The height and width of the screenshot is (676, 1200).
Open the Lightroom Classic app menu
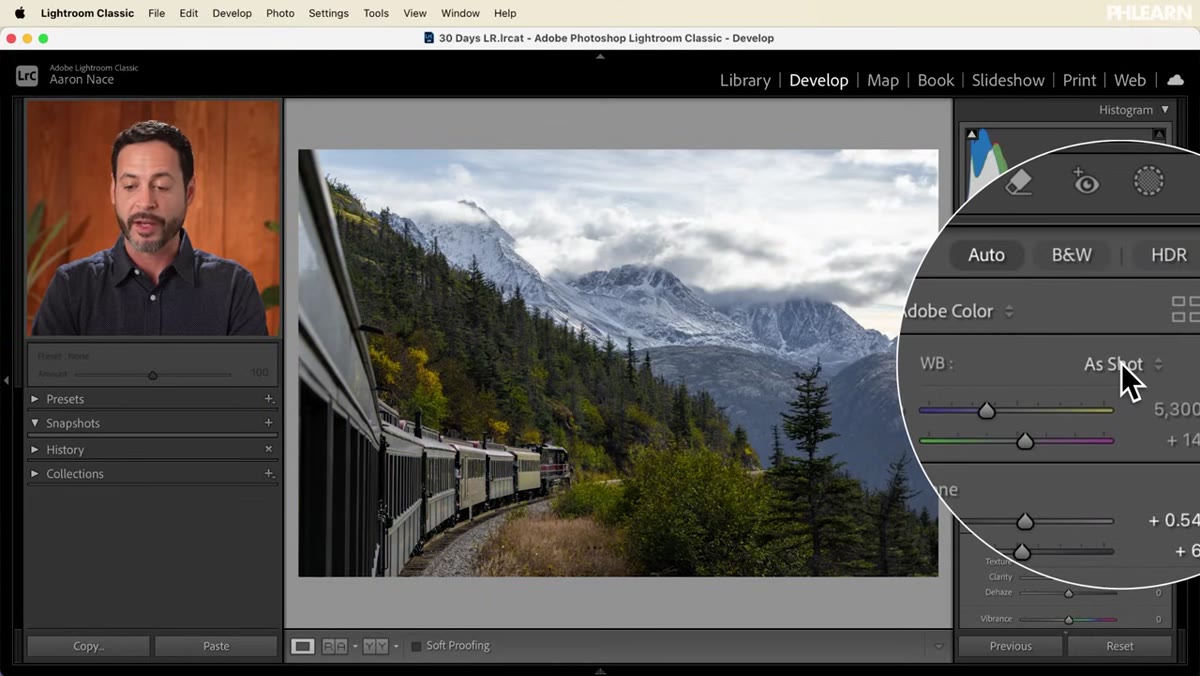tap(87, 13)
